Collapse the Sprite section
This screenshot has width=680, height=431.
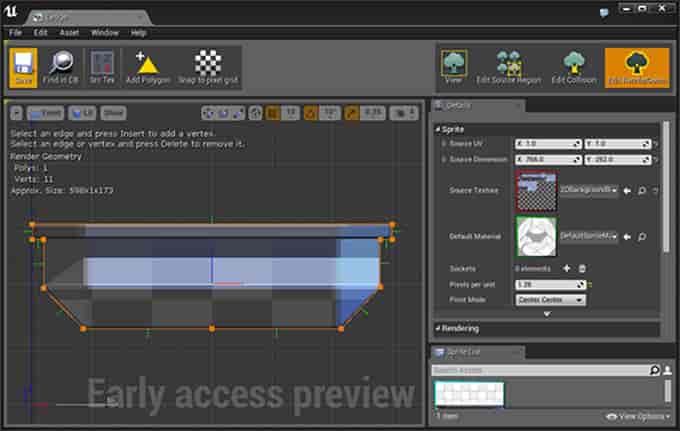(x=438, y=129)
